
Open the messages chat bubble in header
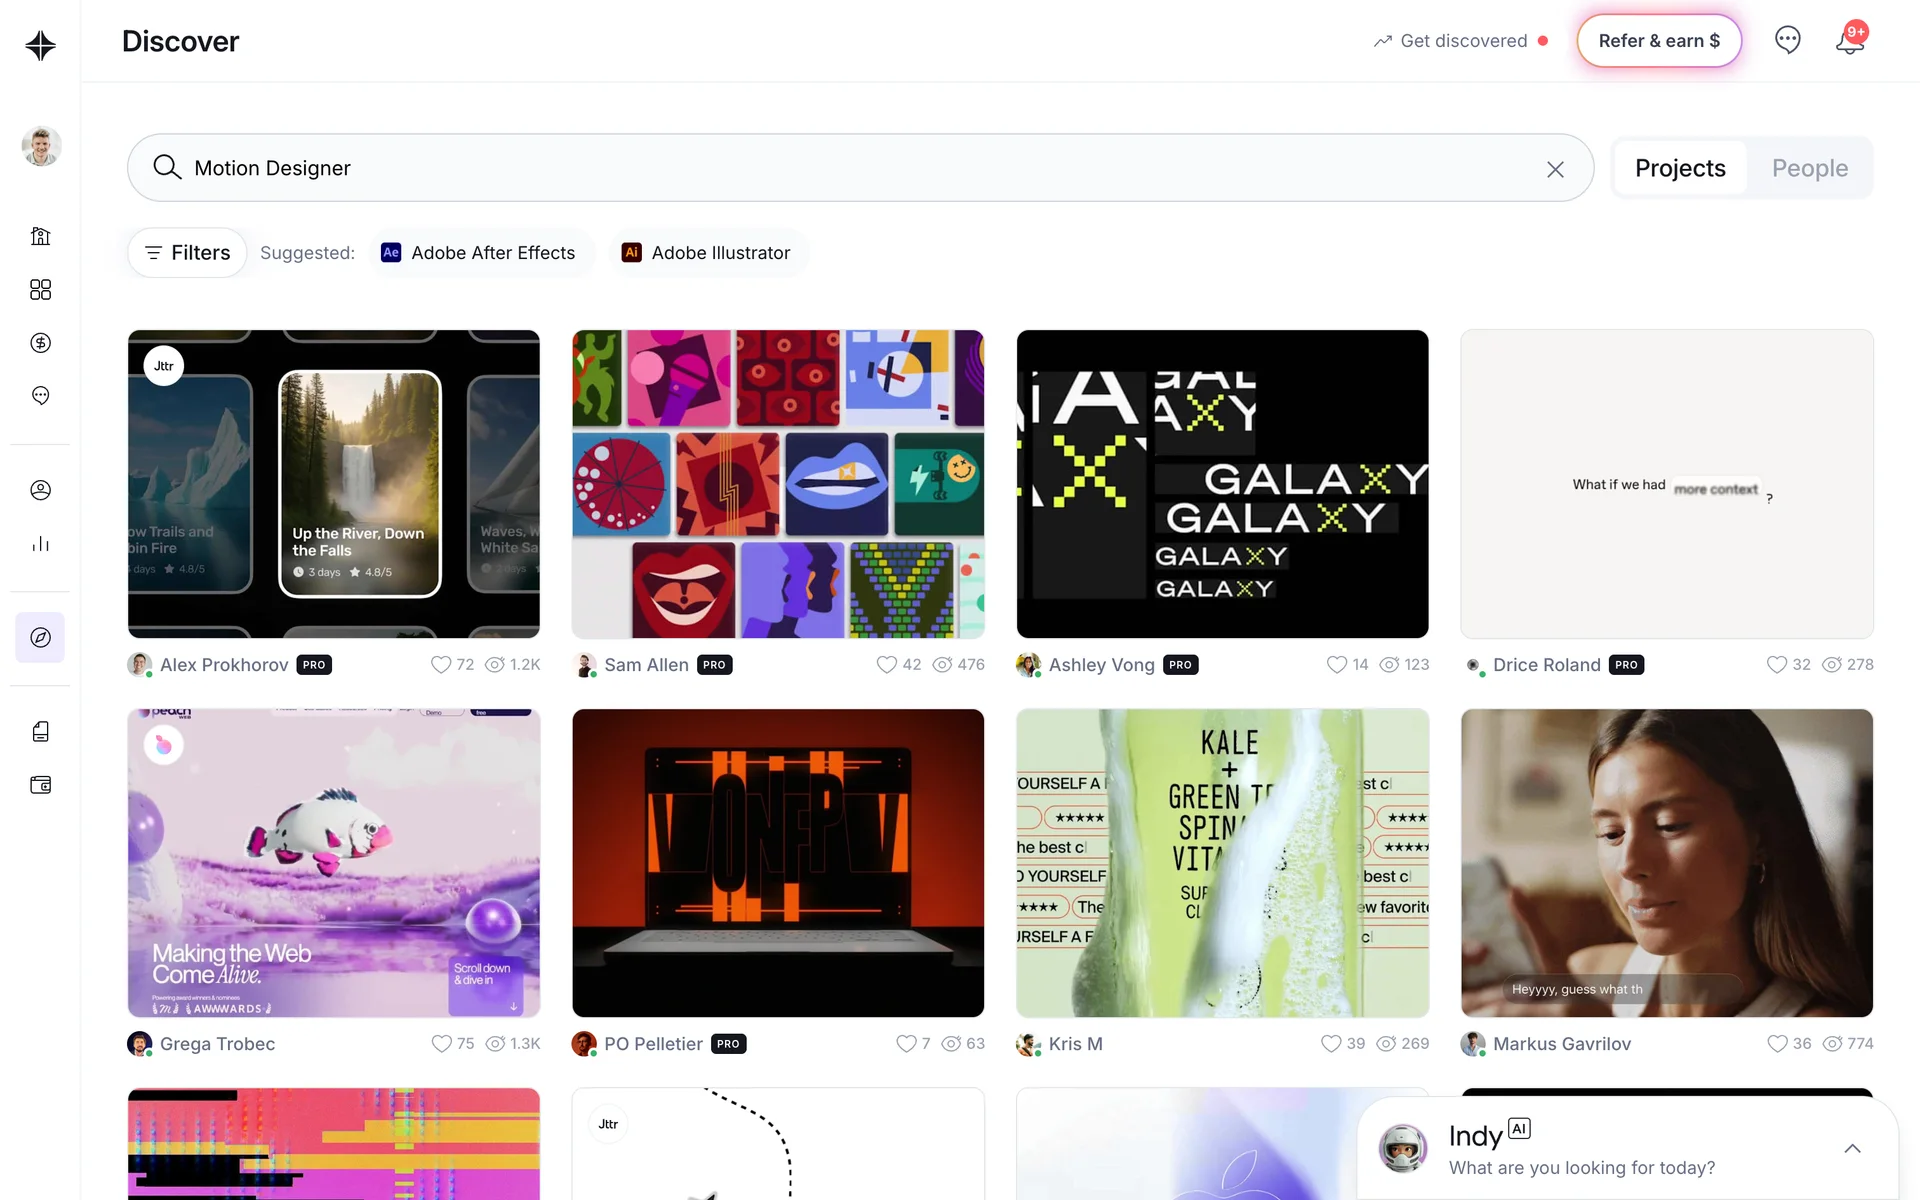point(1787,40)
